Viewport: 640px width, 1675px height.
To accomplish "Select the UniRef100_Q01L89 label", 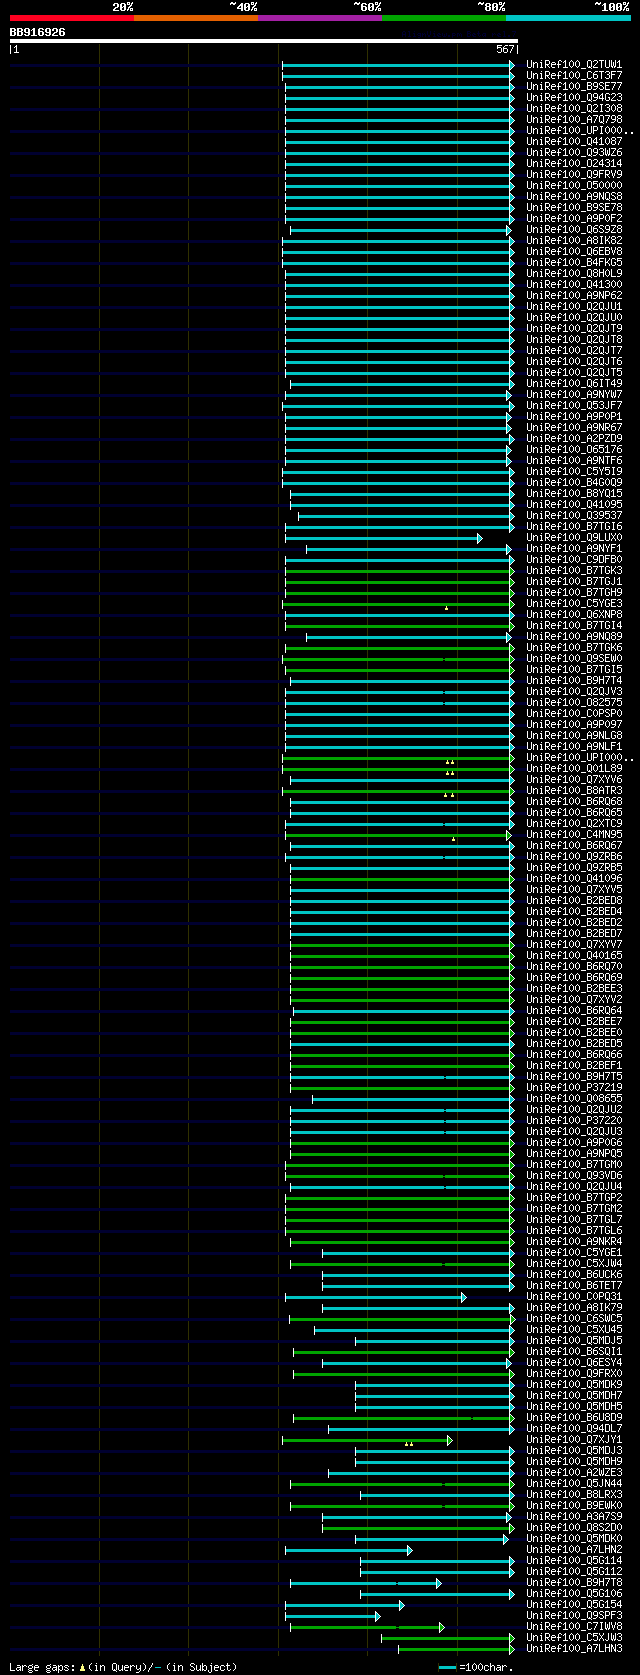I will click(x=574, y=768).
